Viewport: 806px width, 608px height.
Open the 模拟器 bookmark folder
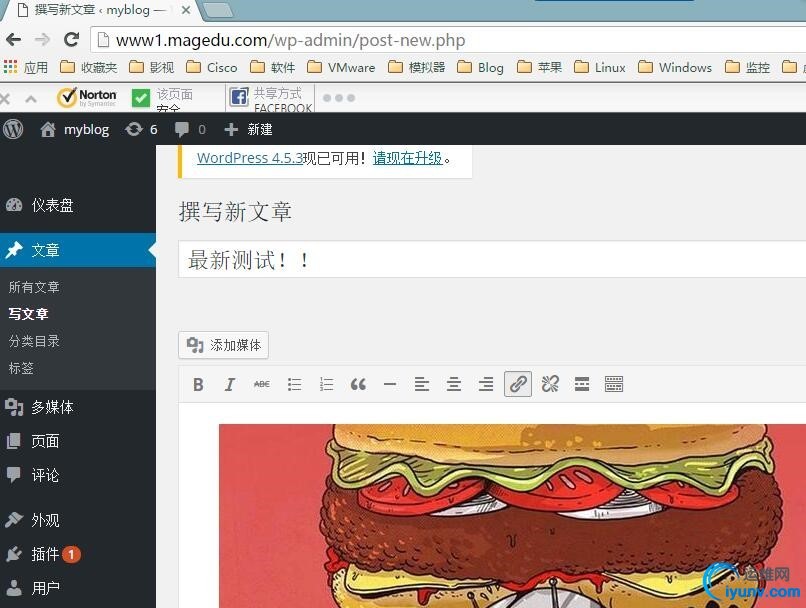click(416, 67)
